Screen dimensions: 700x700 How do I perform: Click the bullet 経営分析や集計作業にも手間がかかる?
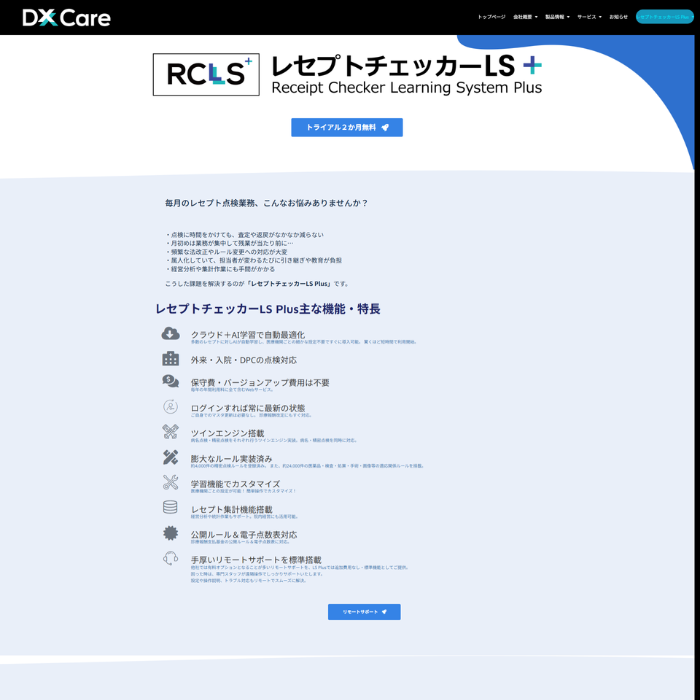221,269
